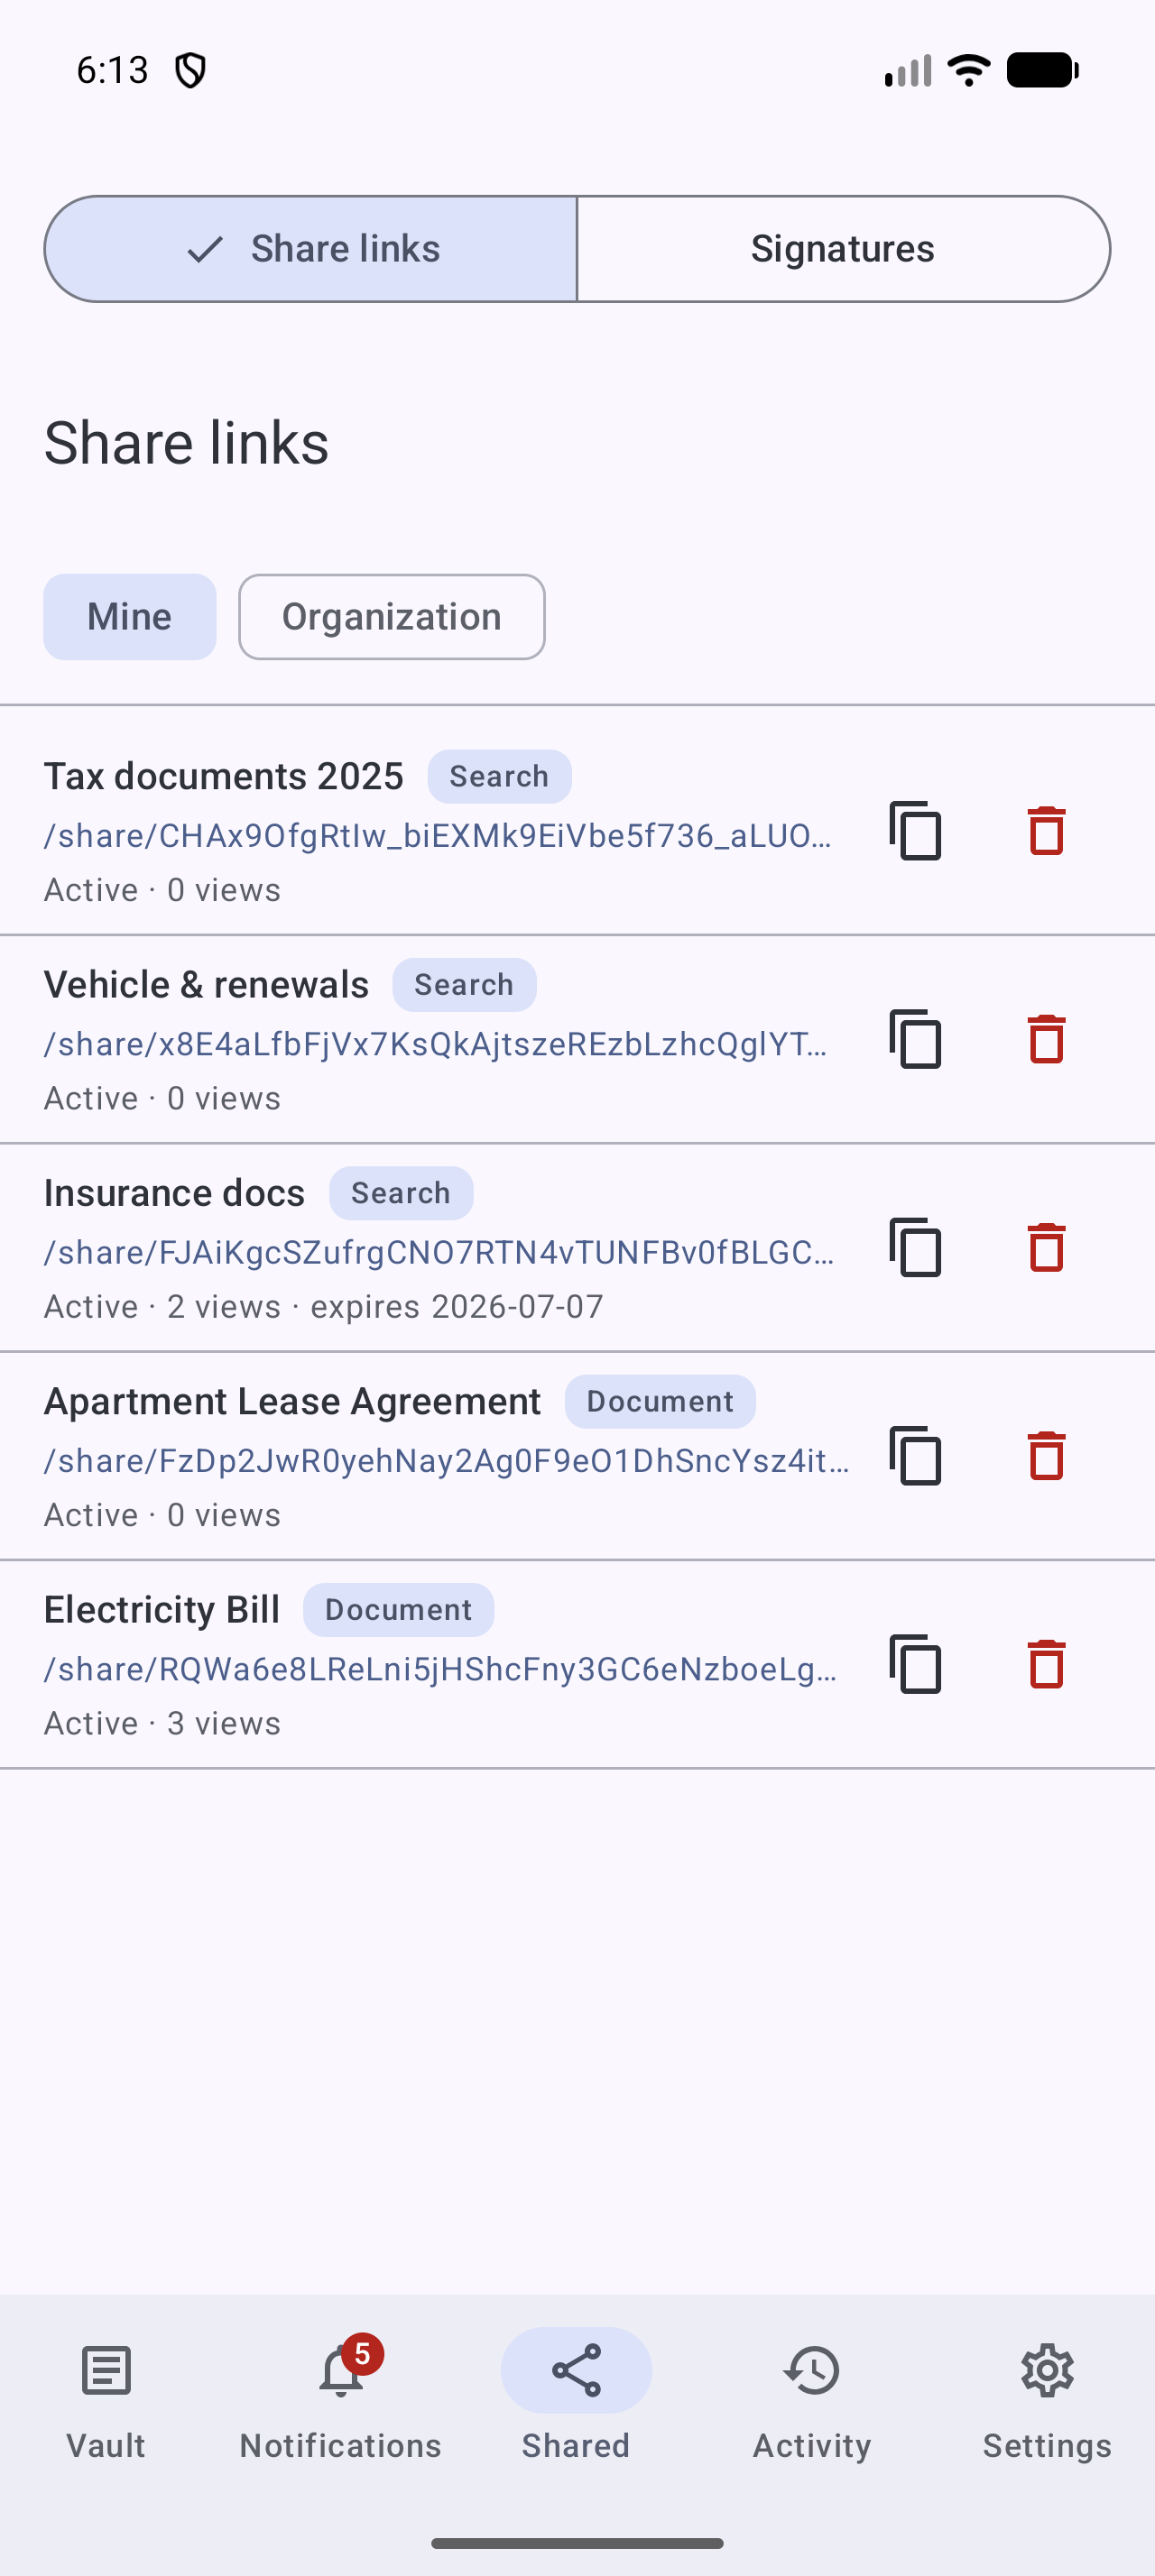Tap the expires 2026-07-07 status text
The height and width of the screenshot is (2576, 1155).
[x=457, y=1307]
